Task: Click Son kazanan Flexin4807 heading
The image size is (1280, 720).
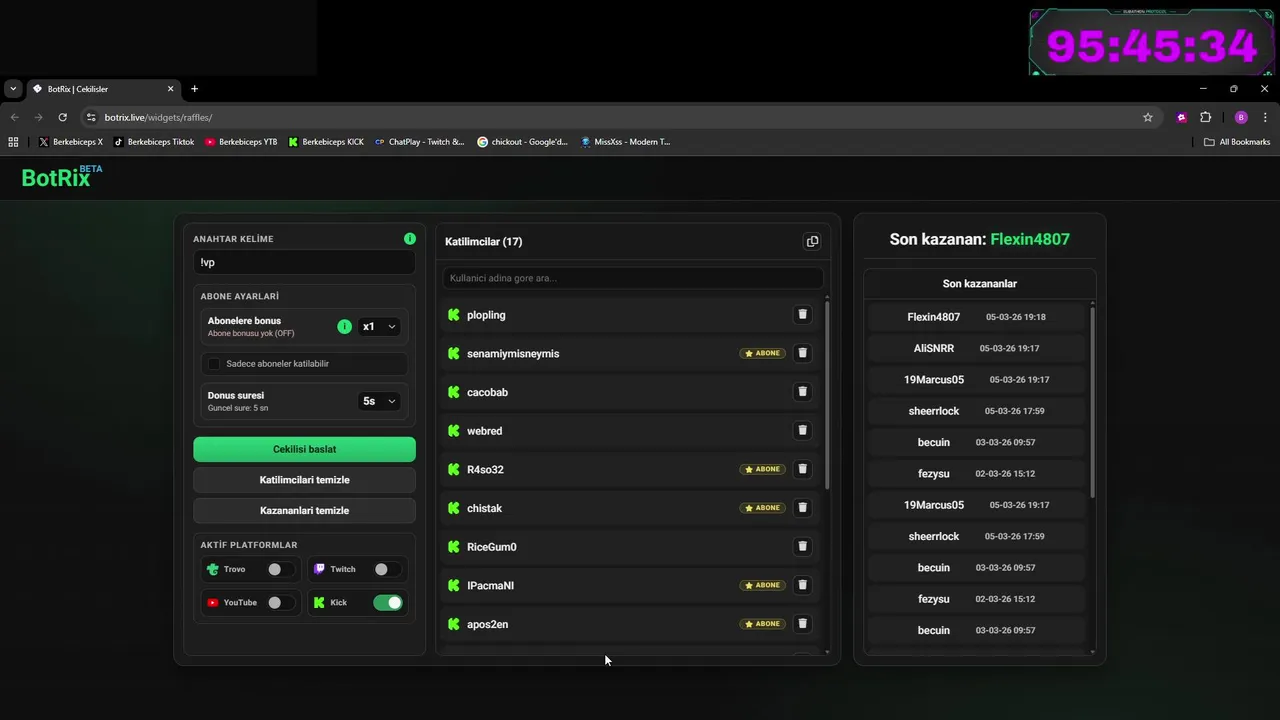Action: [x=979, y=239]
